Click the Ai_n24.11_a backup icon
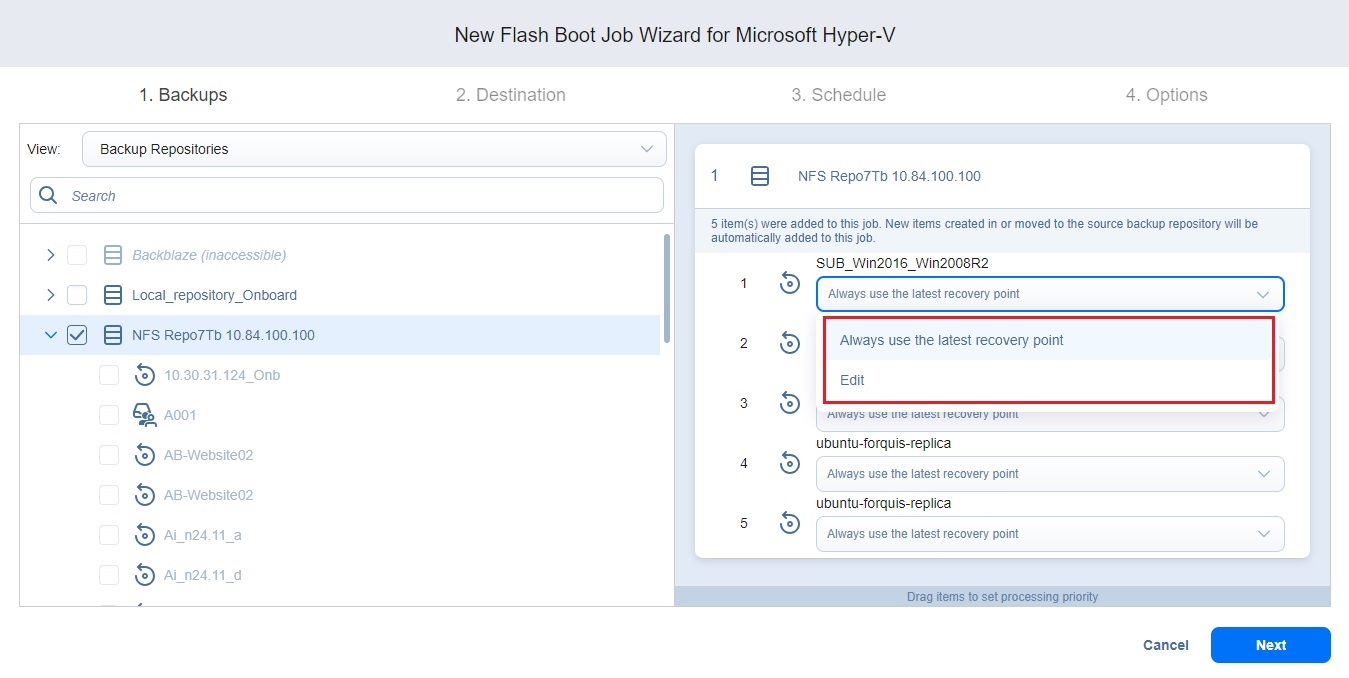1349x678 pixels. tap(144, 535)
